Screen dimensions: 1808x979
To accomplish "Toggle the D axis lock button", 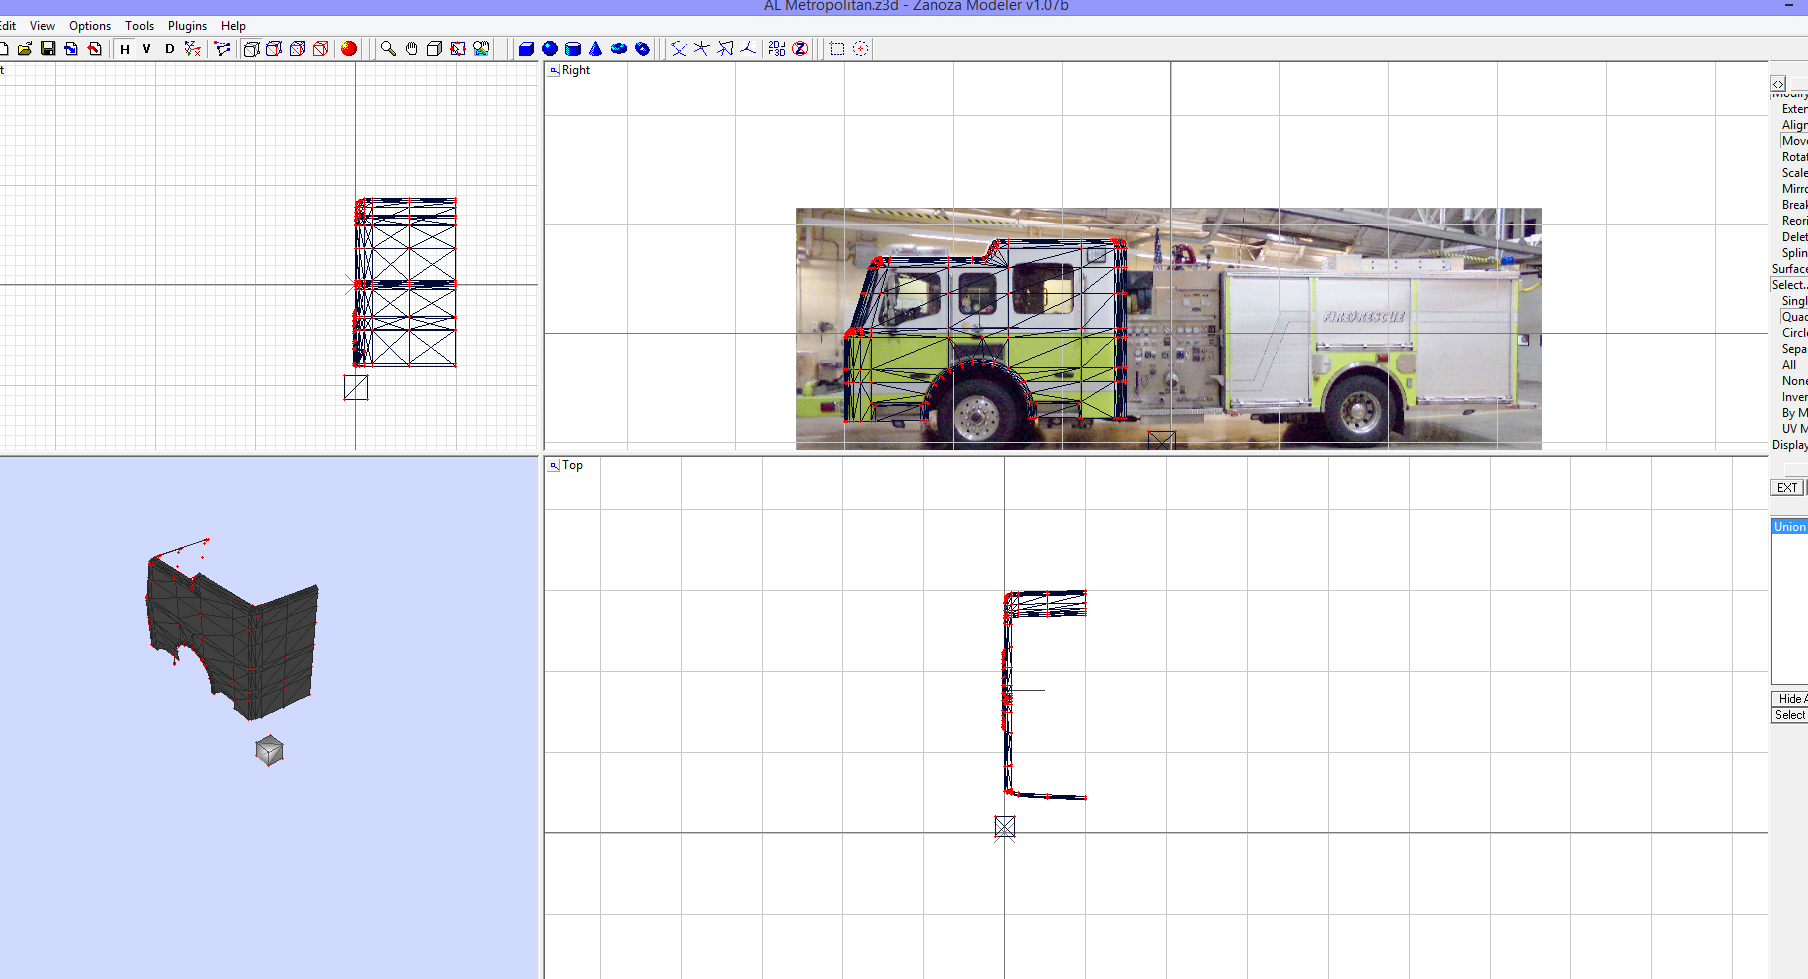I will 169,49.
